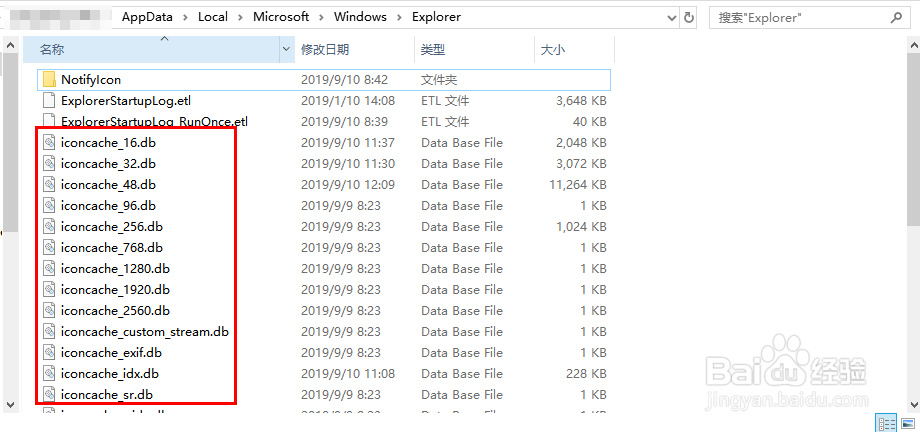Sort files by 类型 column header
This screenshot has width=920, height=432.
433,49
